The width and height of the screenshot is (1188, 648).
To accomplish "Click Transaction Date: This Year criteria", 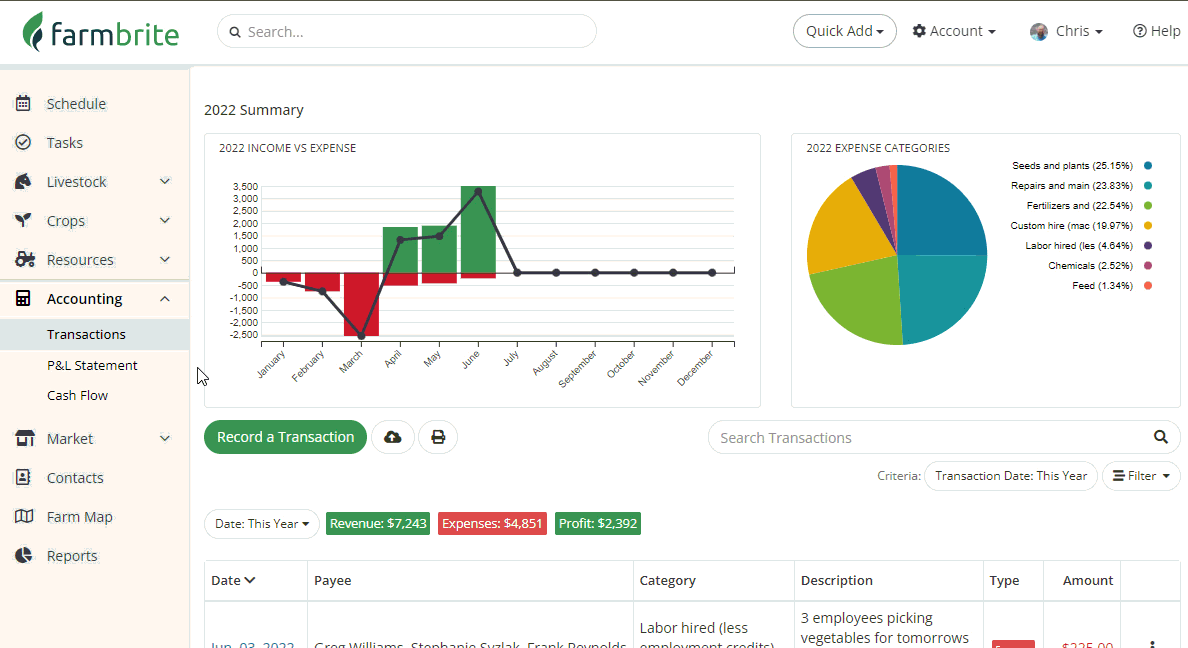I will pos(1011,476).
